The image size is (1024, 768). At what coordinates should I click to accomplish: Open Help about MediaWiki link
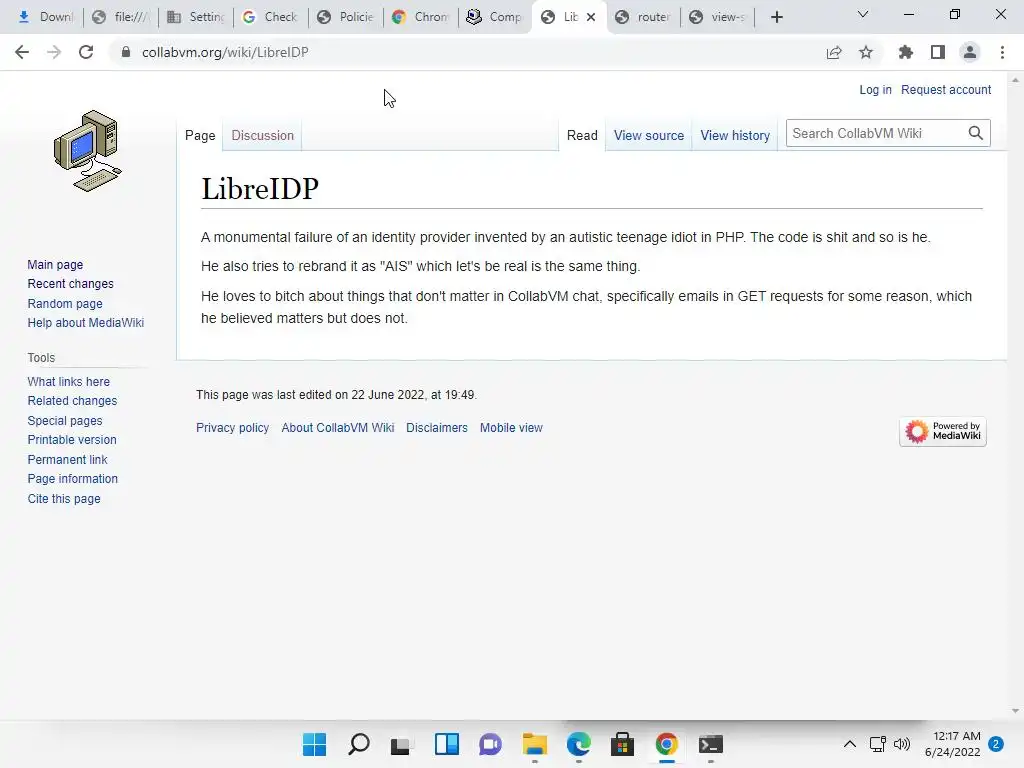(x=86, y=323)
